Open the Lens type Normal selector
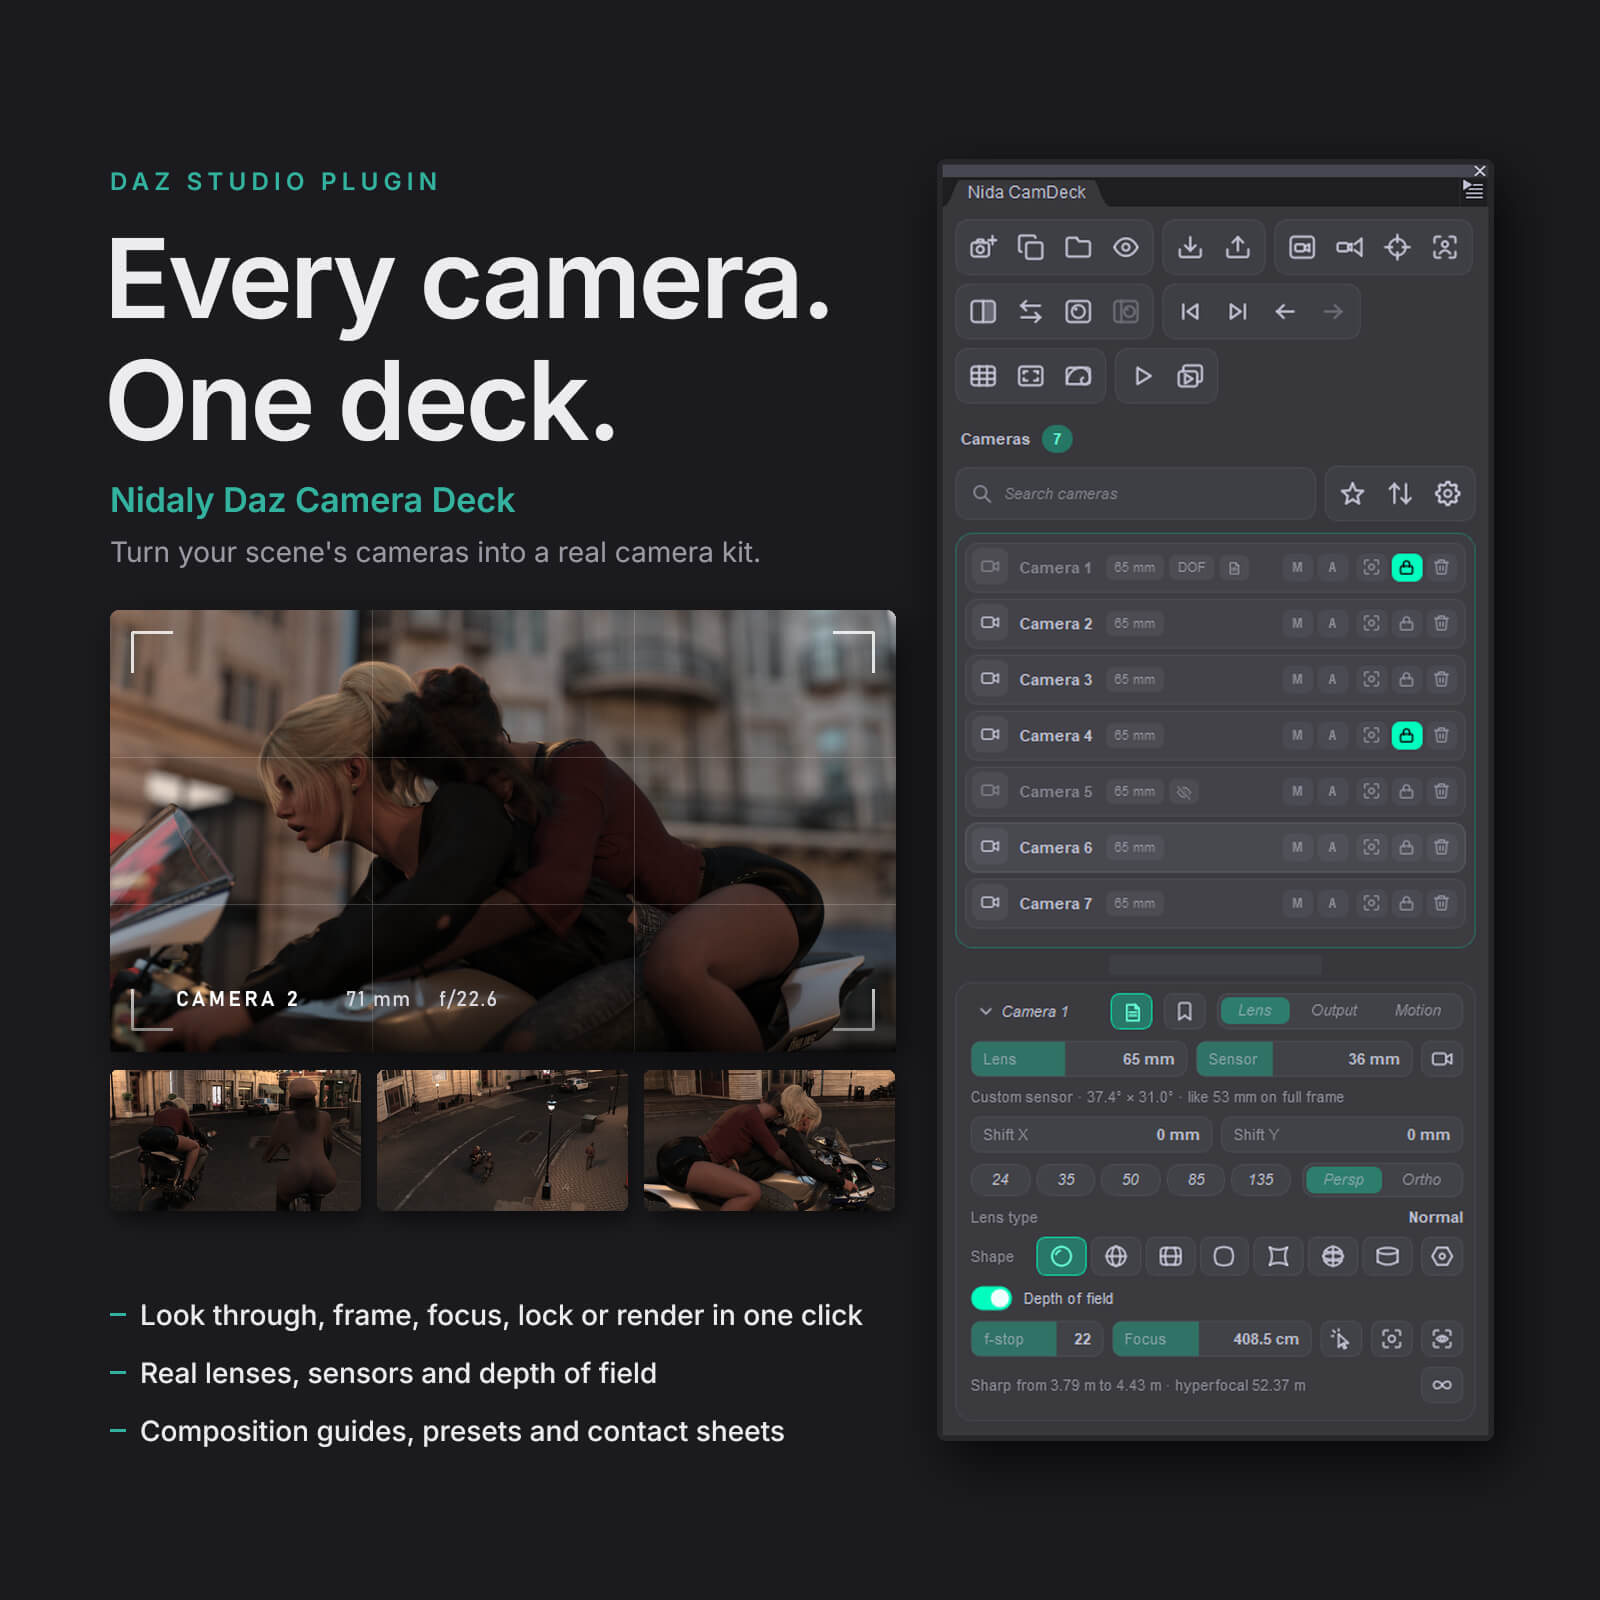 tap(1435, 1217)
